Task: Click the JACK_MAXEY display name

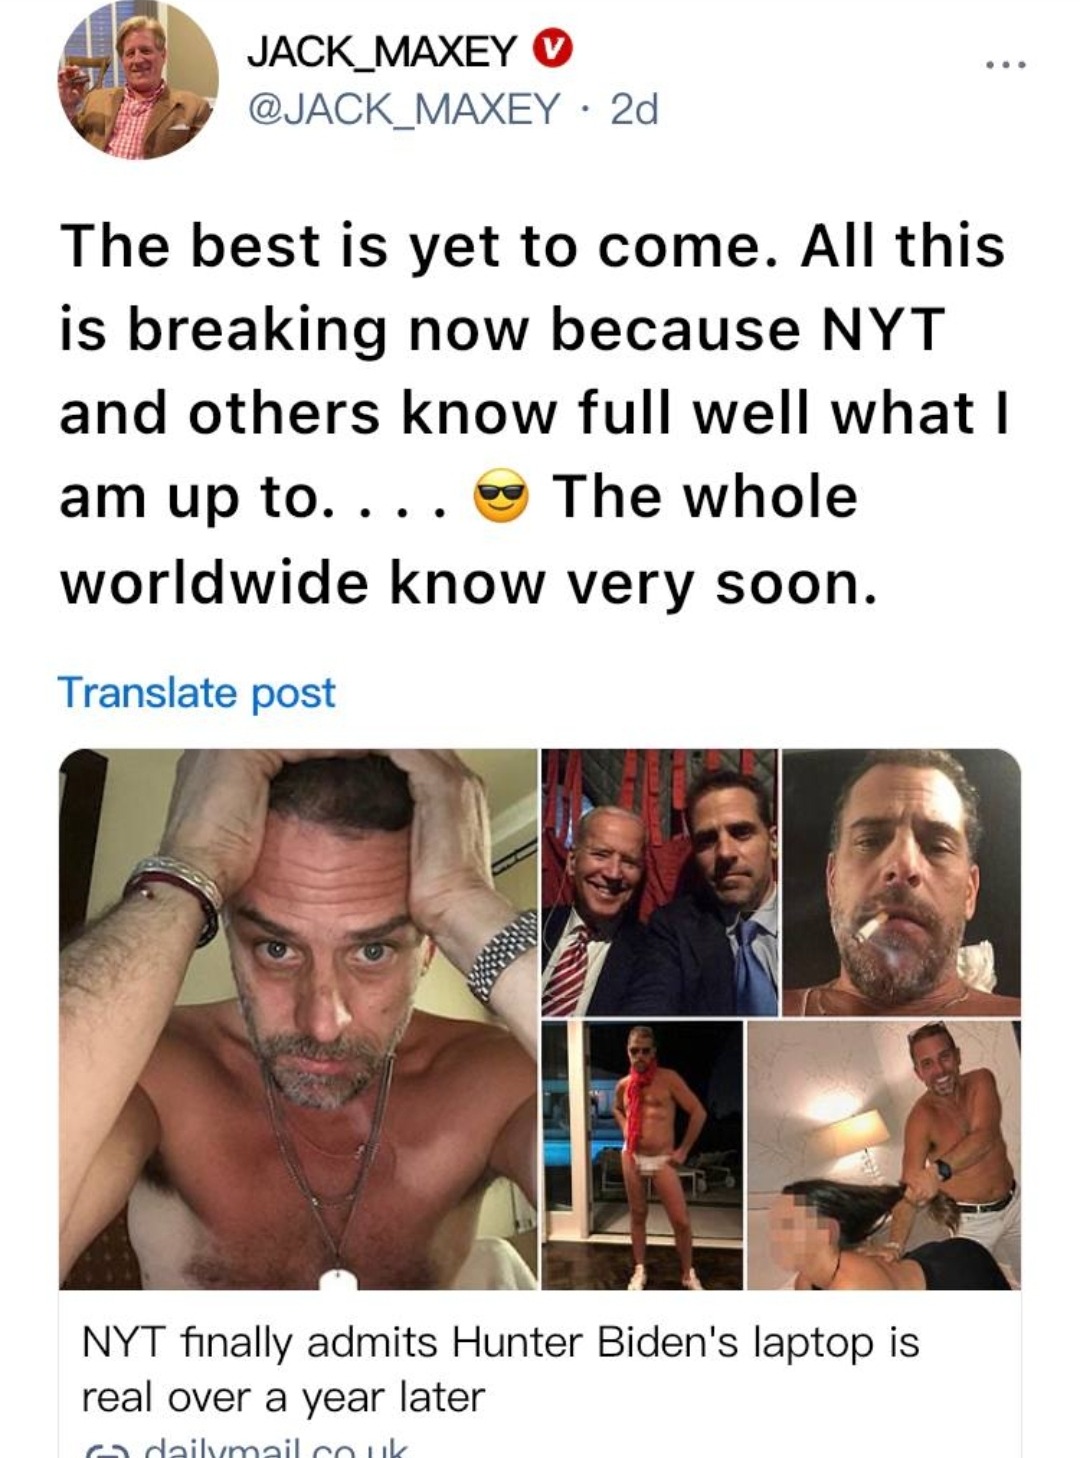Action: [x=382, y=51]
